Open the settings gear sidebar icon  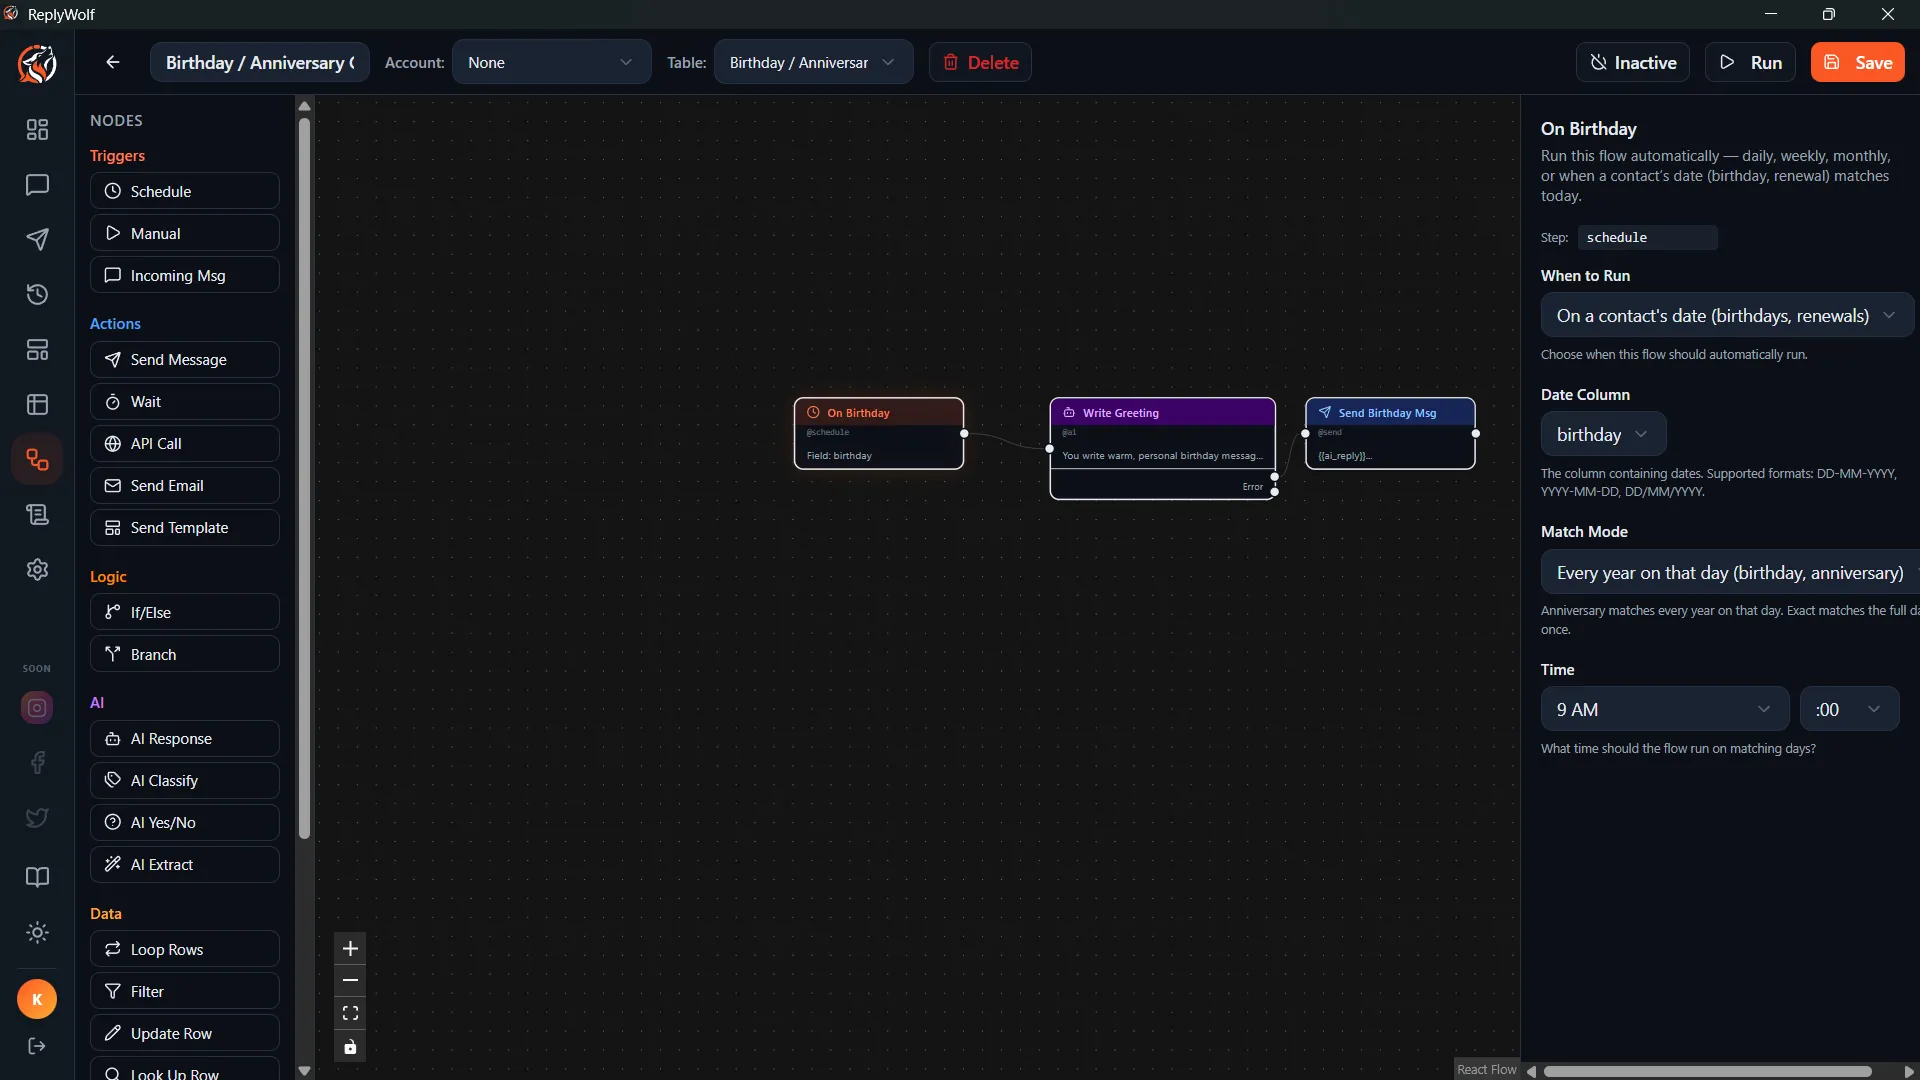[37, 570]
